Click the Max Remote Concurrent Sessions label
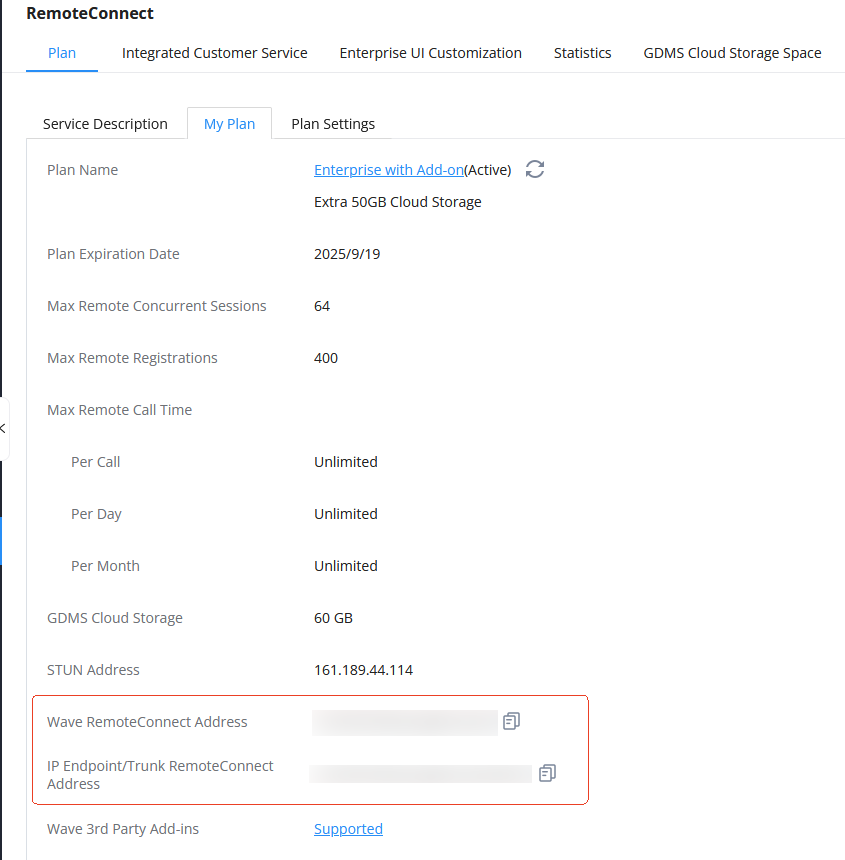 pyautogui.click(x=156, y=306)
